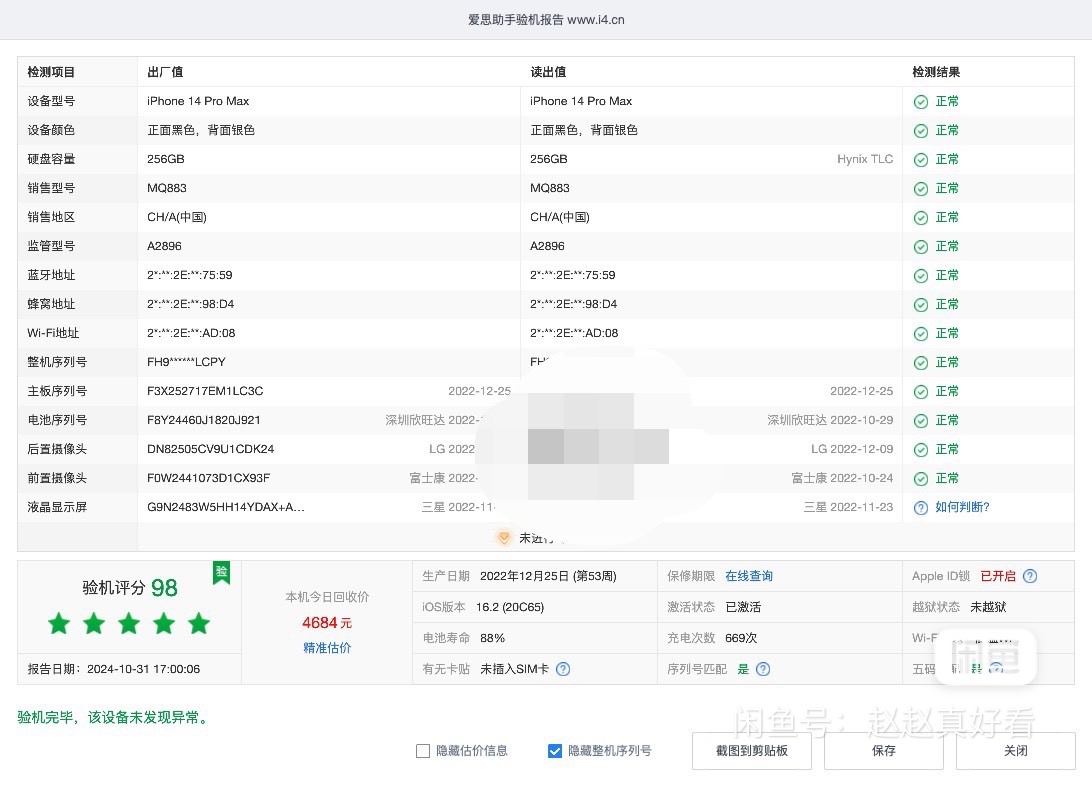Click activation status 已激活
The image size is (1092, 786).
point(743,607)
